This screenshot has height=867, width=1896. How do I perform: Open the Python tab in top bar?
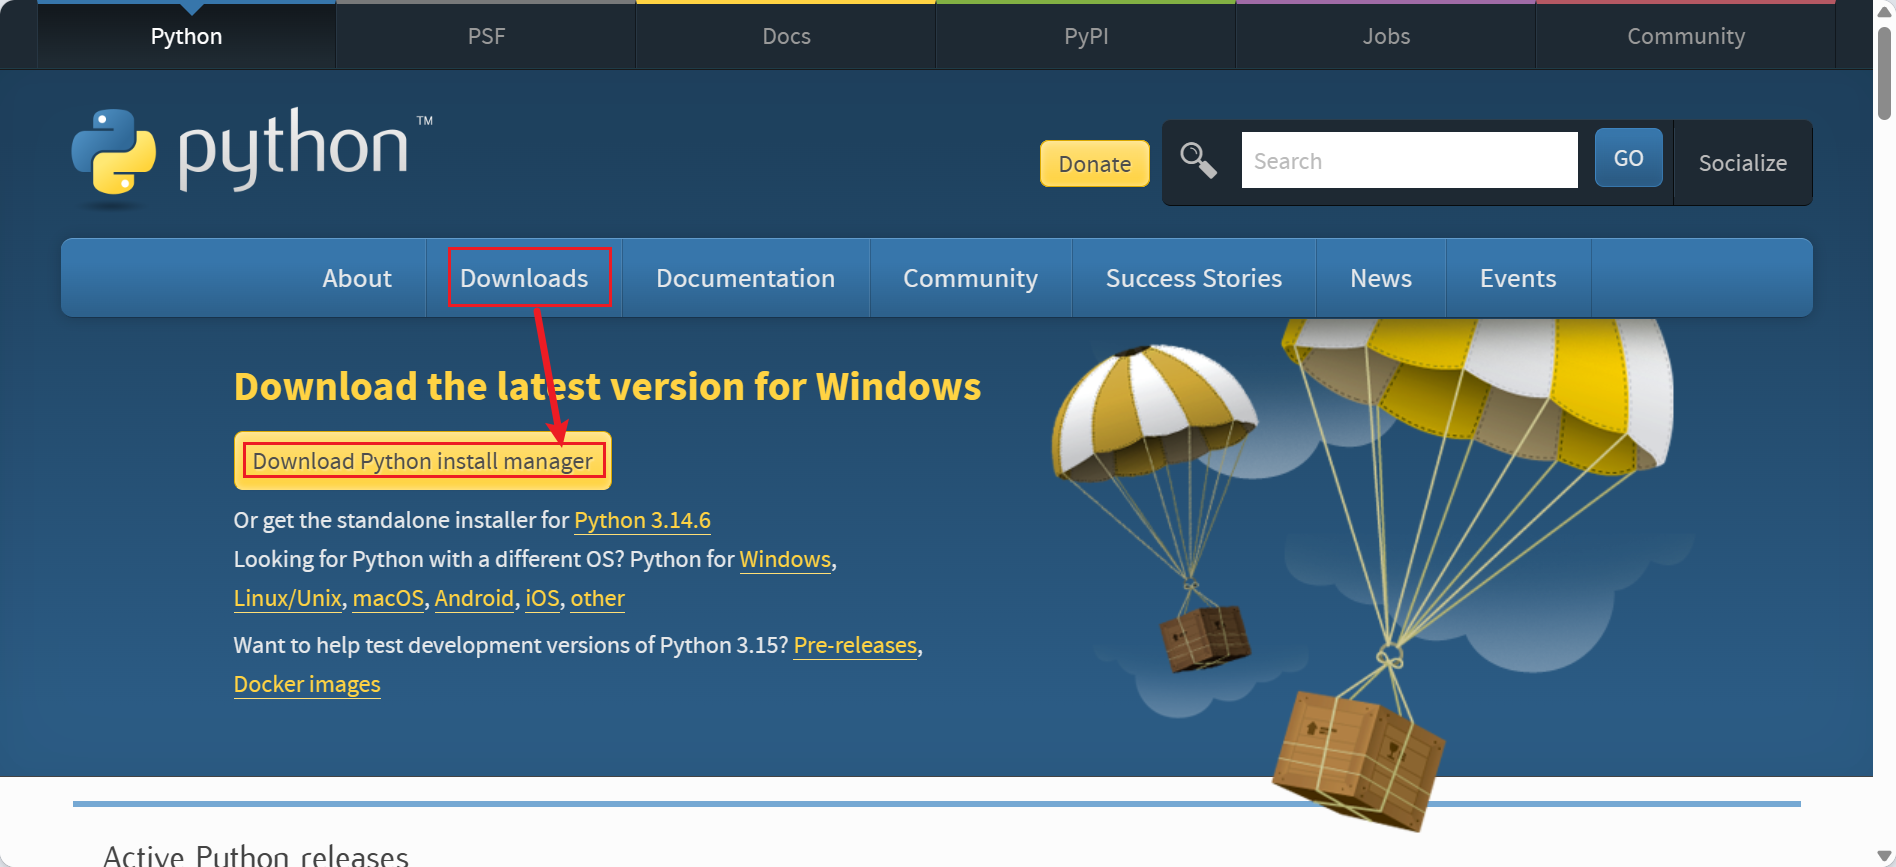[186, 36]
